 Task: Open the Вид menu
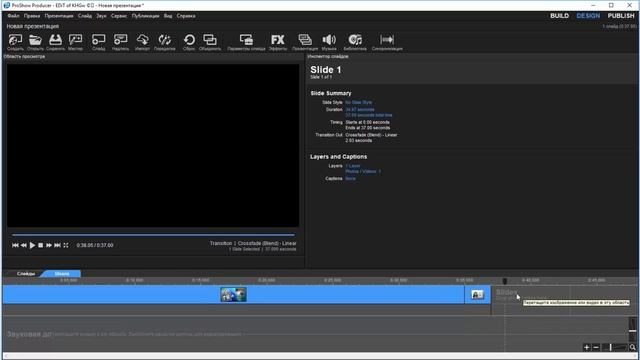(x=168, y=16)
